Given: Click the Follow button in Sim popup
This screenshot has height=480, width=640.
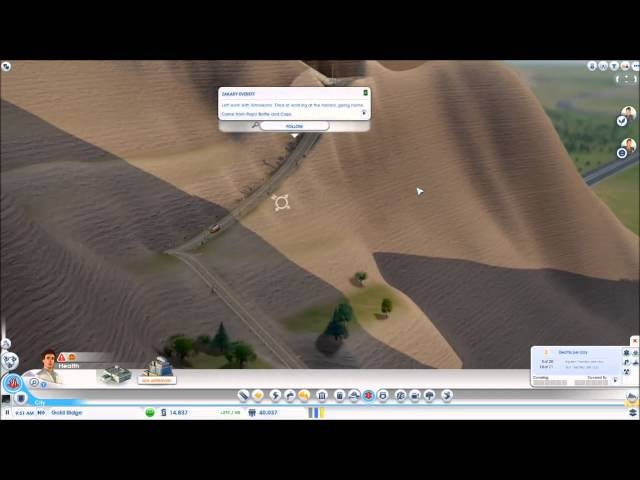Looking at the screenshot, I should 294,126.
